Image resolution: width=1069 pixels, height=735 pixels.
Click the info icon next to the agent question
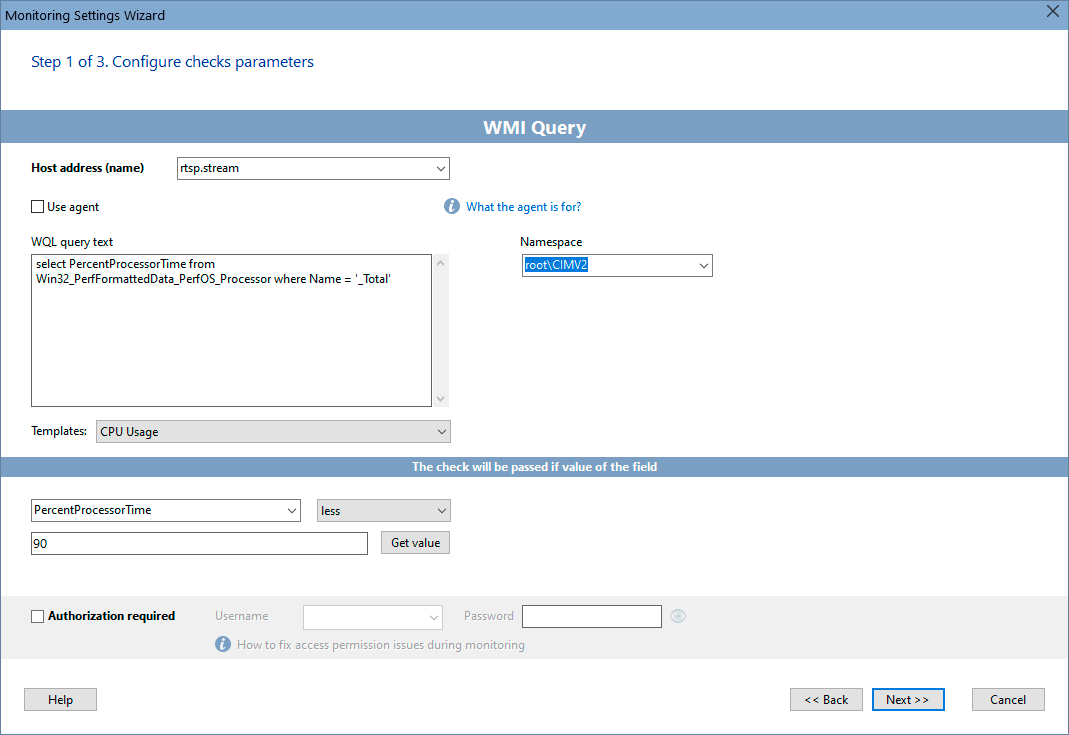[x=452, y=206]
